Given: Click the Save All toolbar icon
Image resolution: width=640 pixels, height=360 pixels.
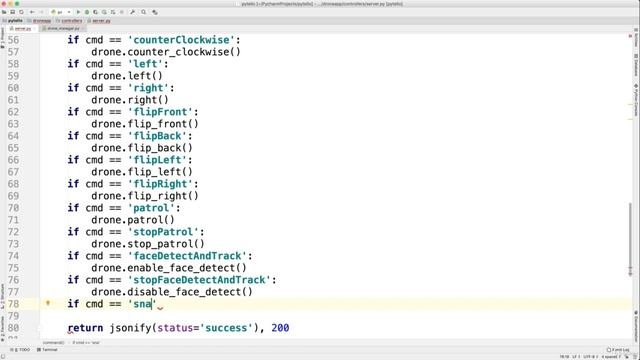Looking at the screenshot, I should (13, 12).
